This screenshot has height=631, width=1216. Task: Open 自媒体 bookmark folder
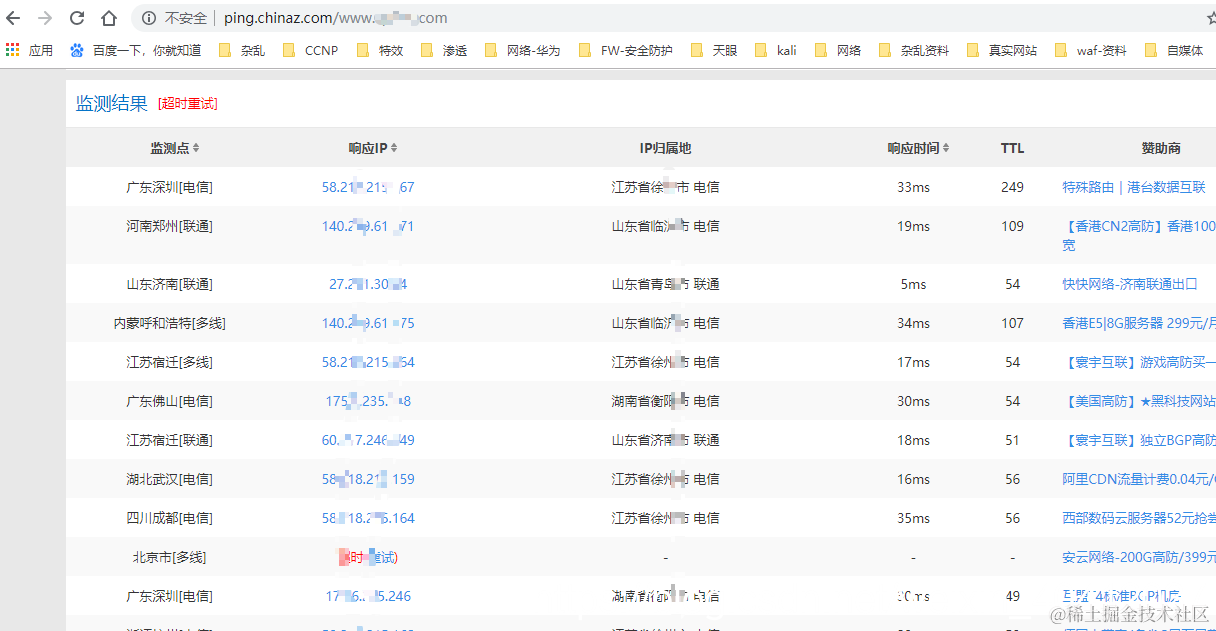coord(1173,50)
